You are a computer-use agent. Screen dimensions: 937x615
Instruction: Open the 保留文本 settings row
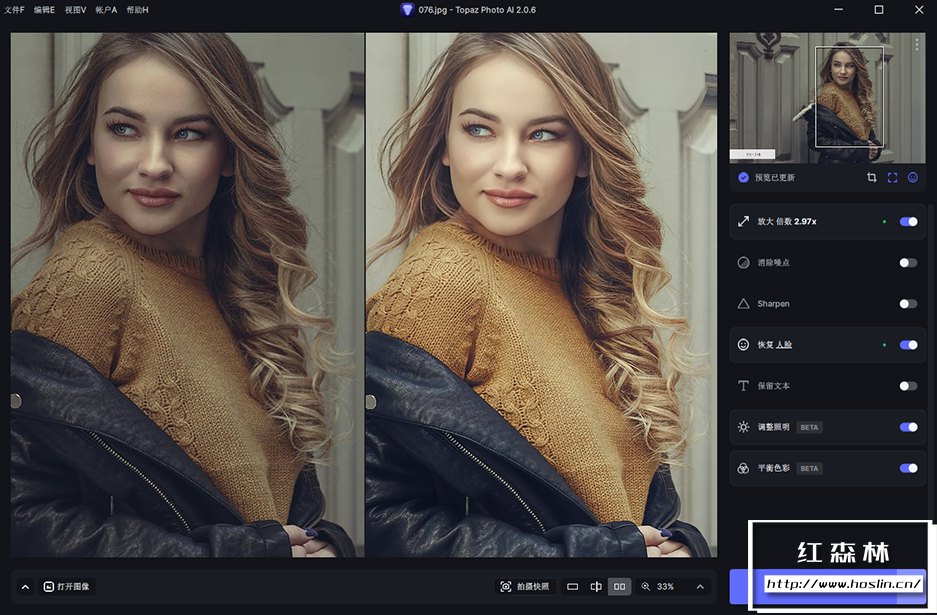pos(828,386)
